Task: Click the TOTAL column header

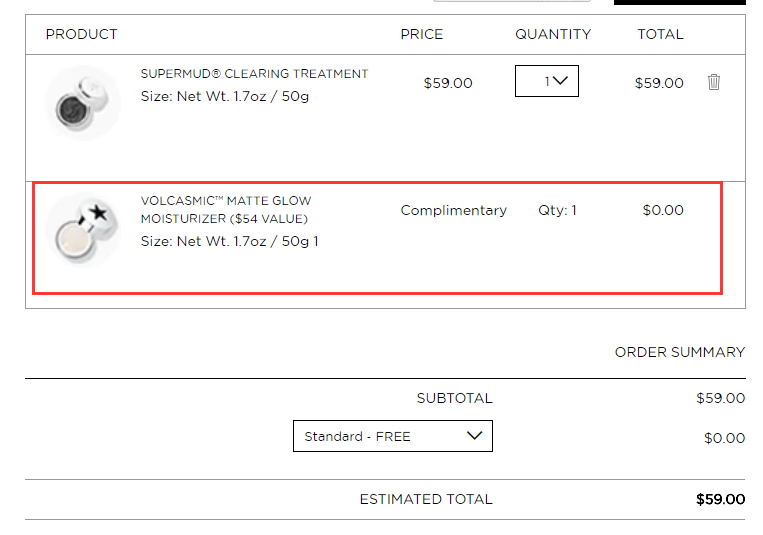Action: [x=660, y=34]
